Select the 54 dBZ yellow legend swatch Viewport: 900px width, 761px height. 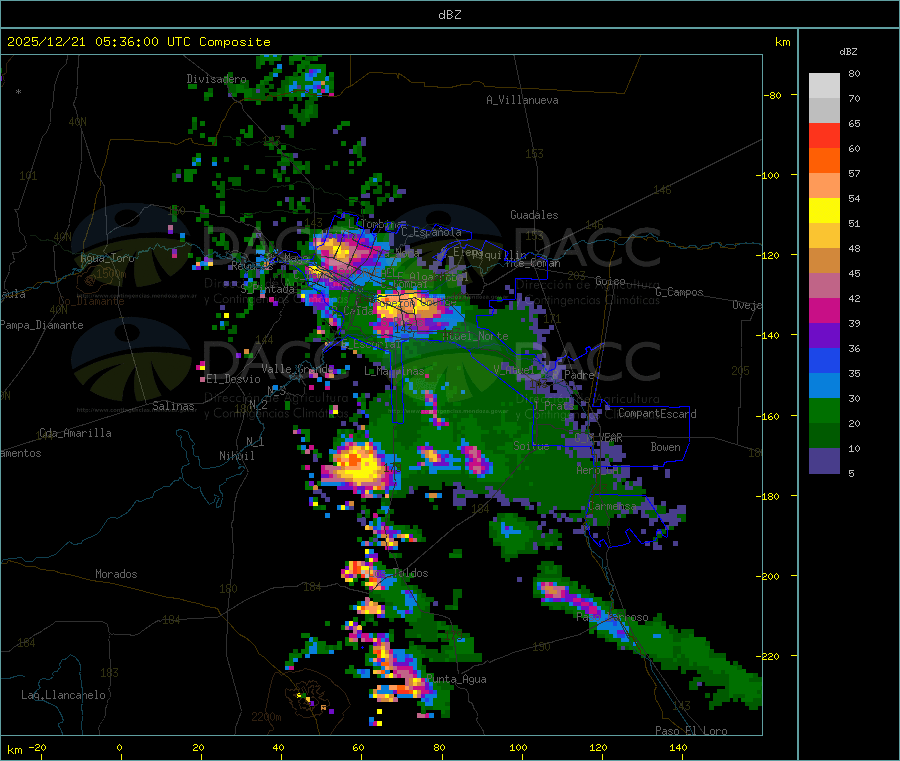[x=824, y=211]
